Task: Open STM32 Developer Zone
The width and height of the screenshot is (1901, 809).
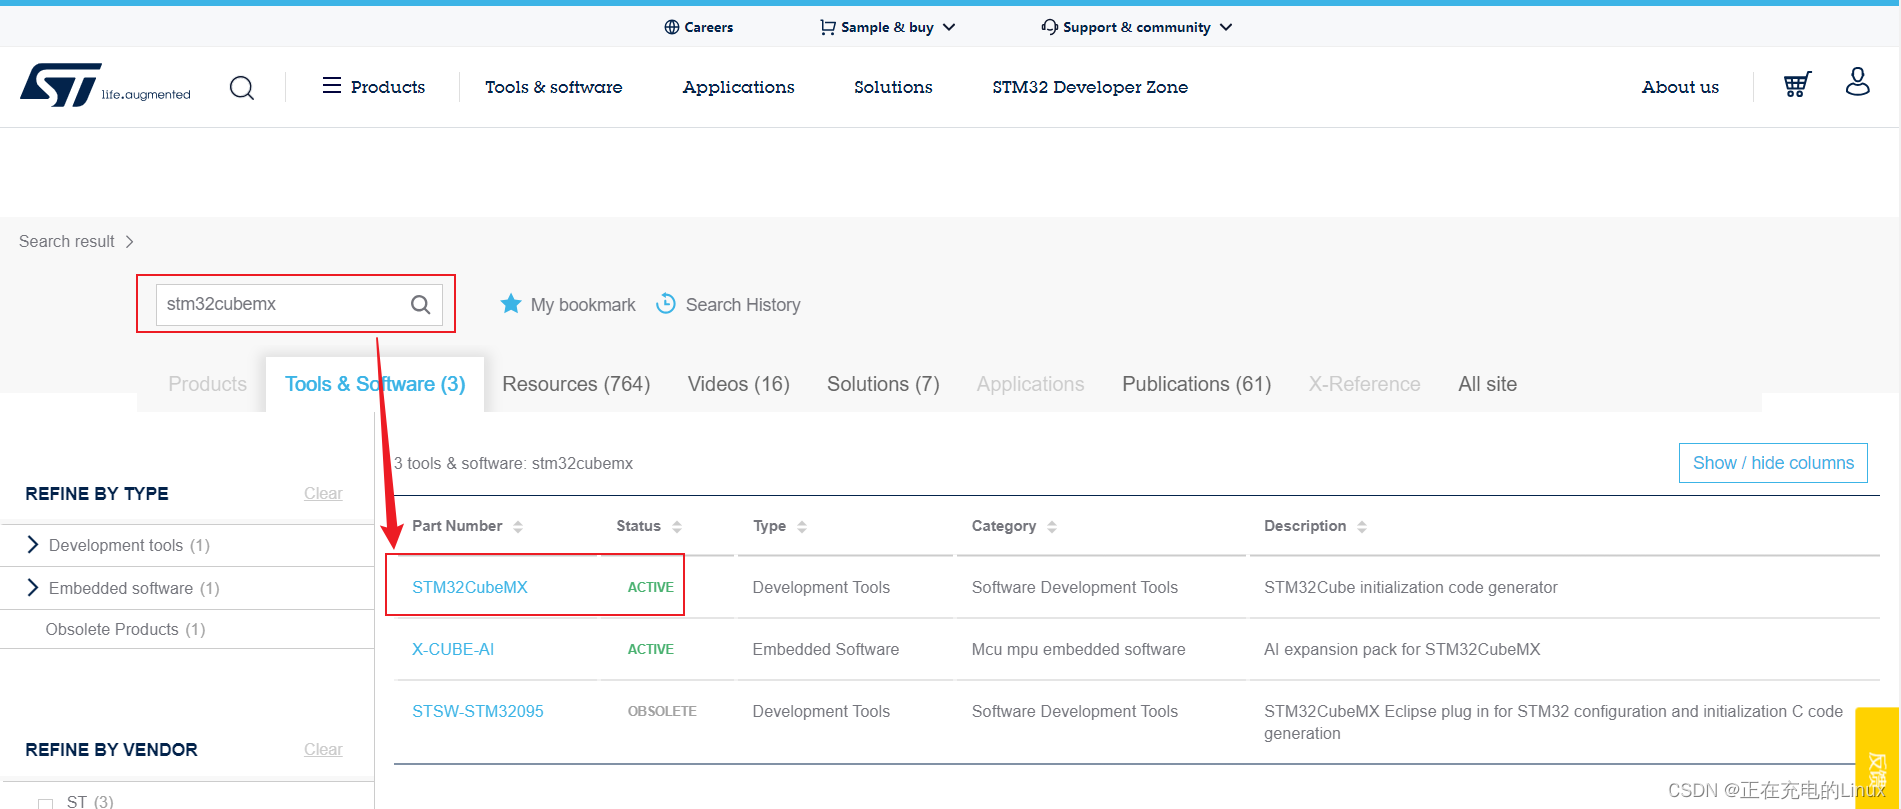Action: (x=1090, y=87)
